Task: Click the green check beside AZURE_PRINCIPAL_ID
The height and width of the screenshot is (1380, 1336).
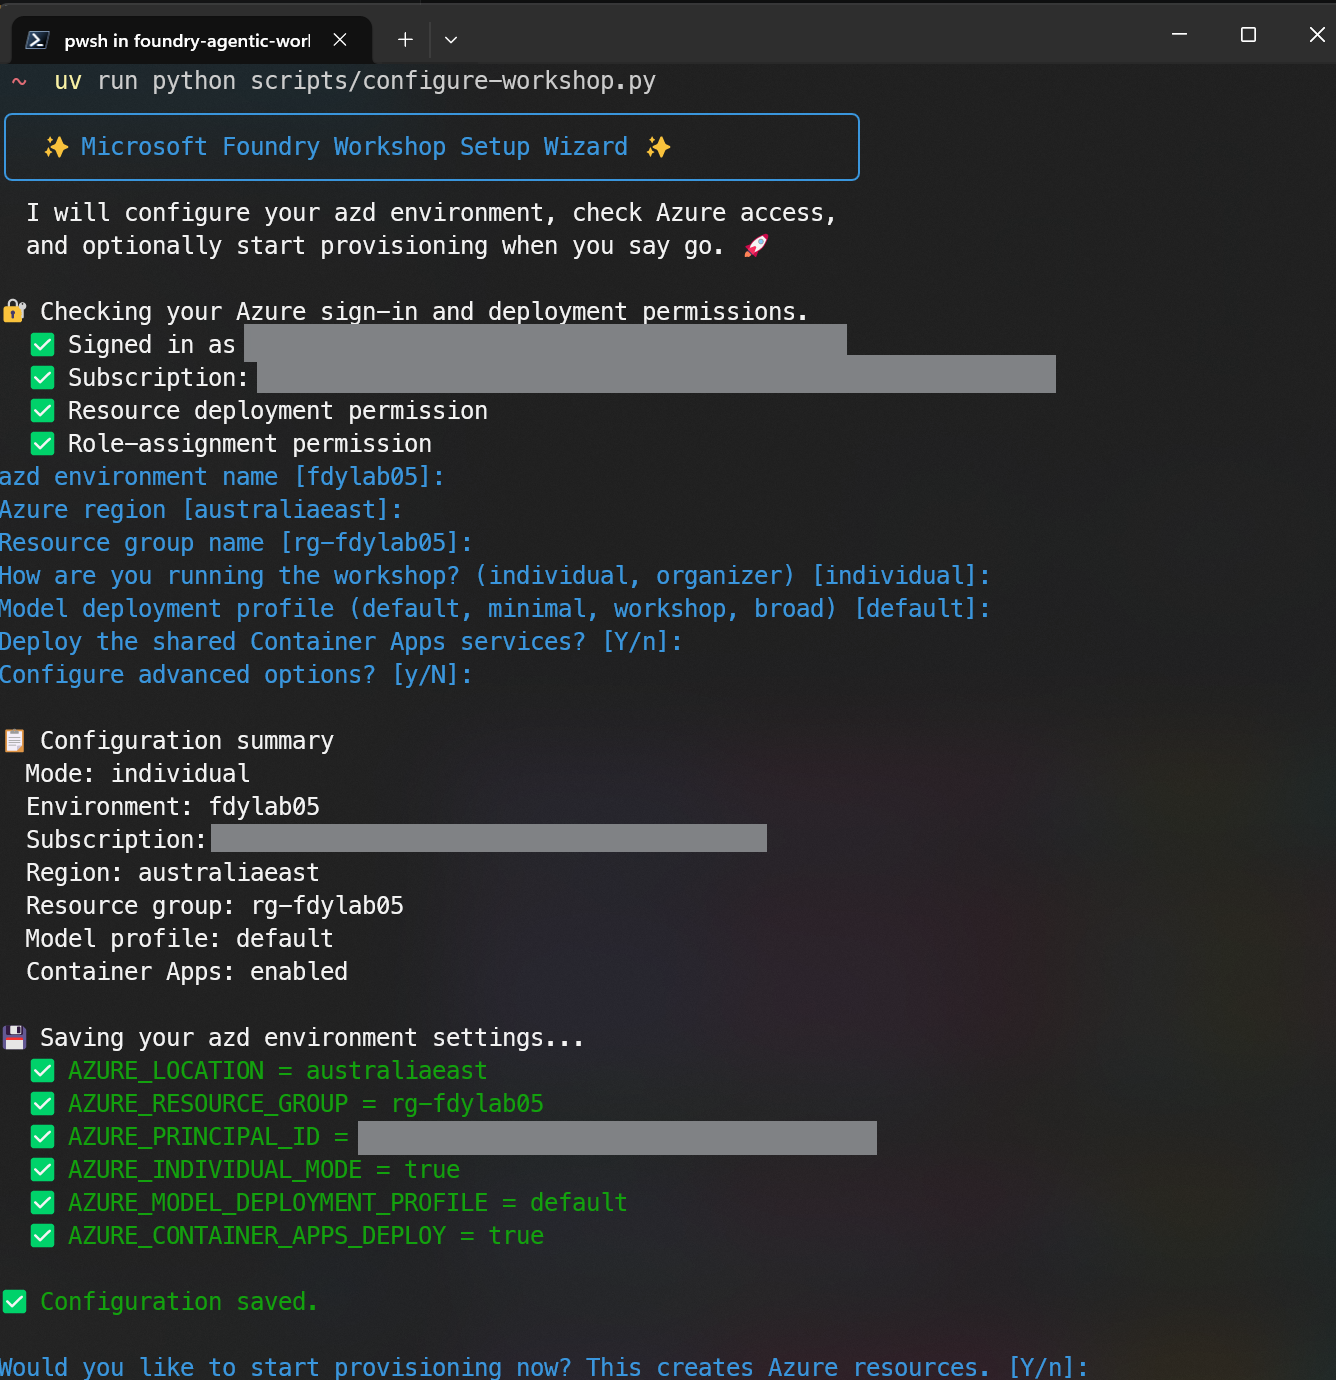Action: [42, 1137]
